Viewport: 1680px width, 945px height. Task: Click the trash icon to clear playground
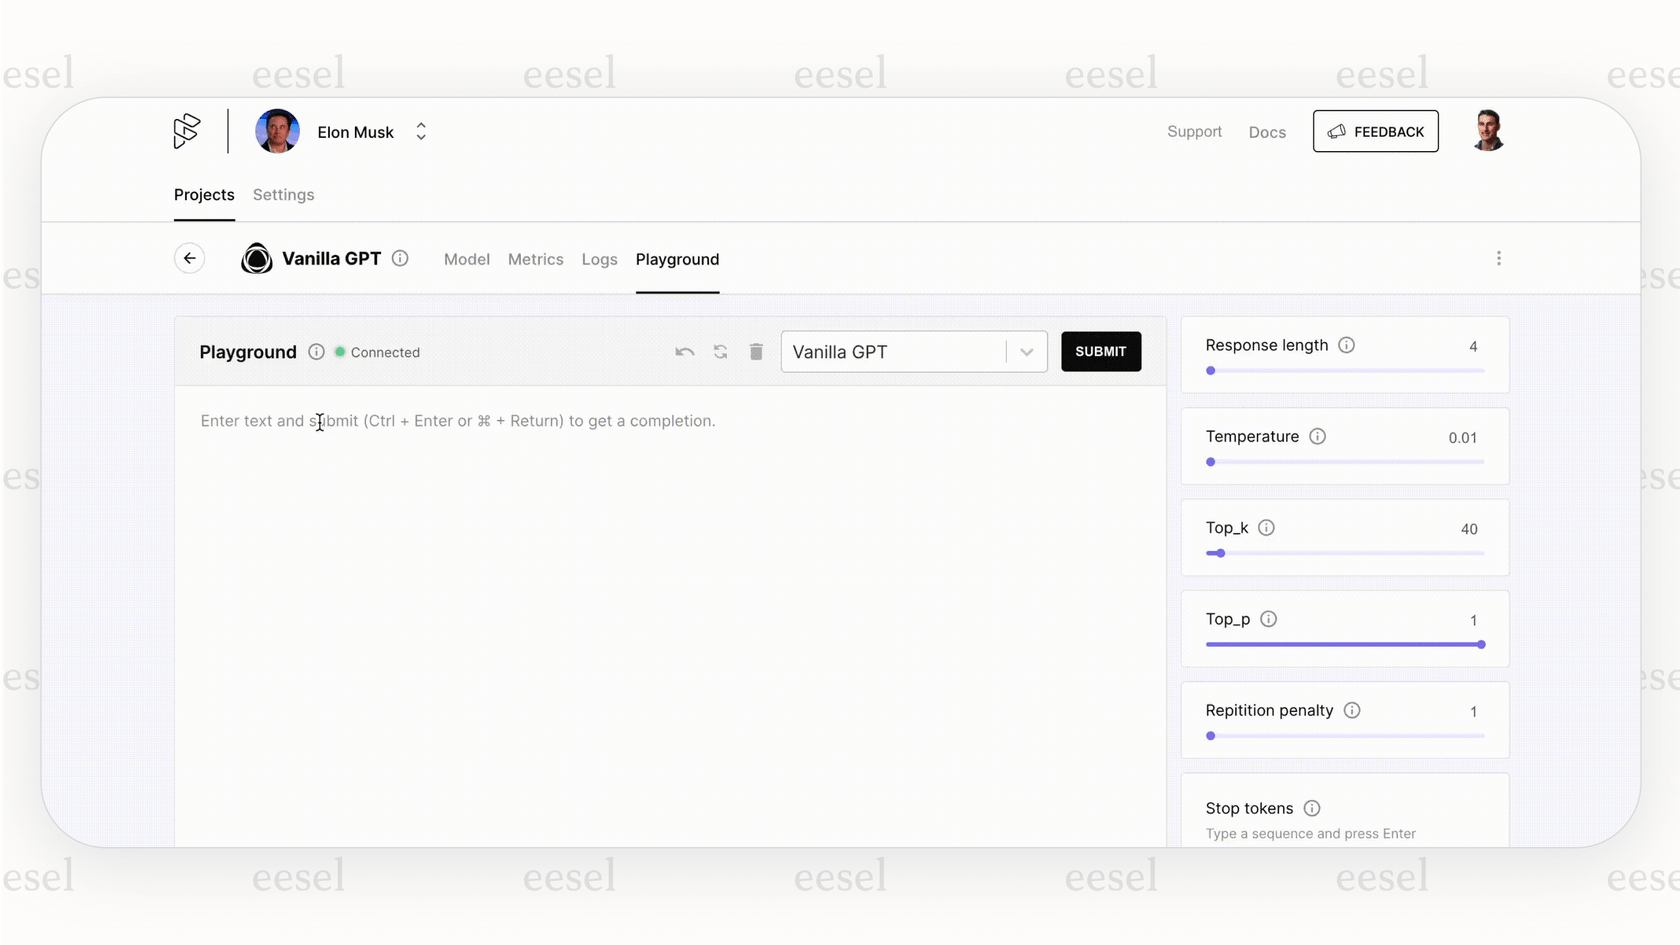(756, 352)
